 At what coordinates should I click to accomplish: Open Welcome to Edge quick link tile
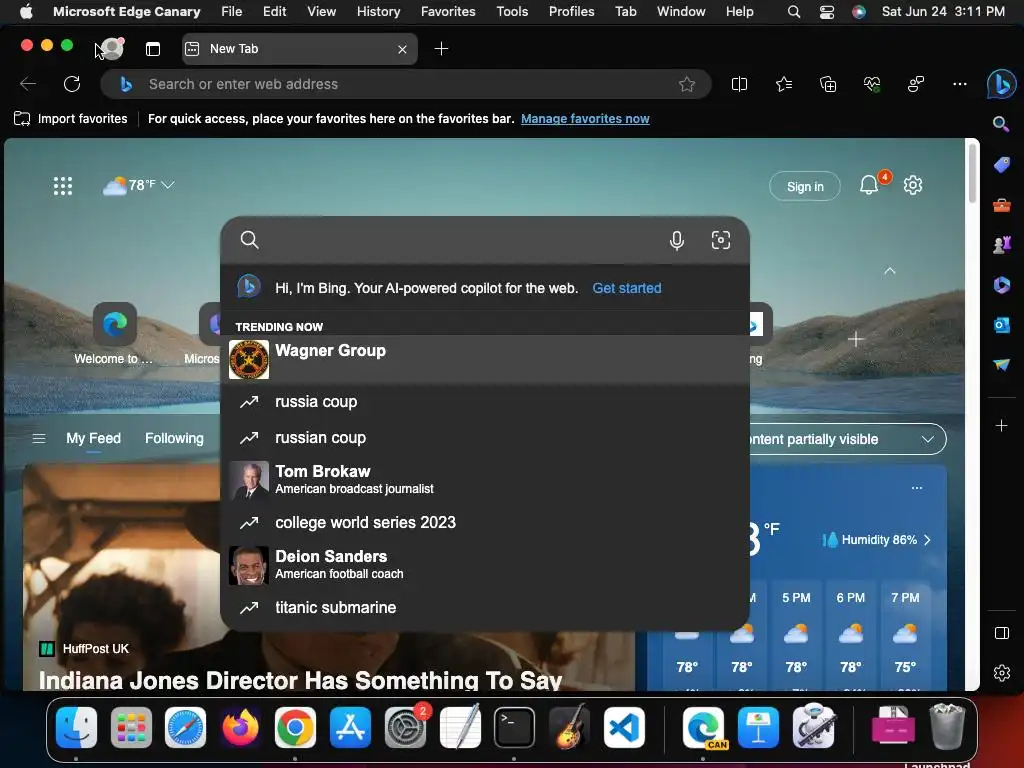coord(114,333)
